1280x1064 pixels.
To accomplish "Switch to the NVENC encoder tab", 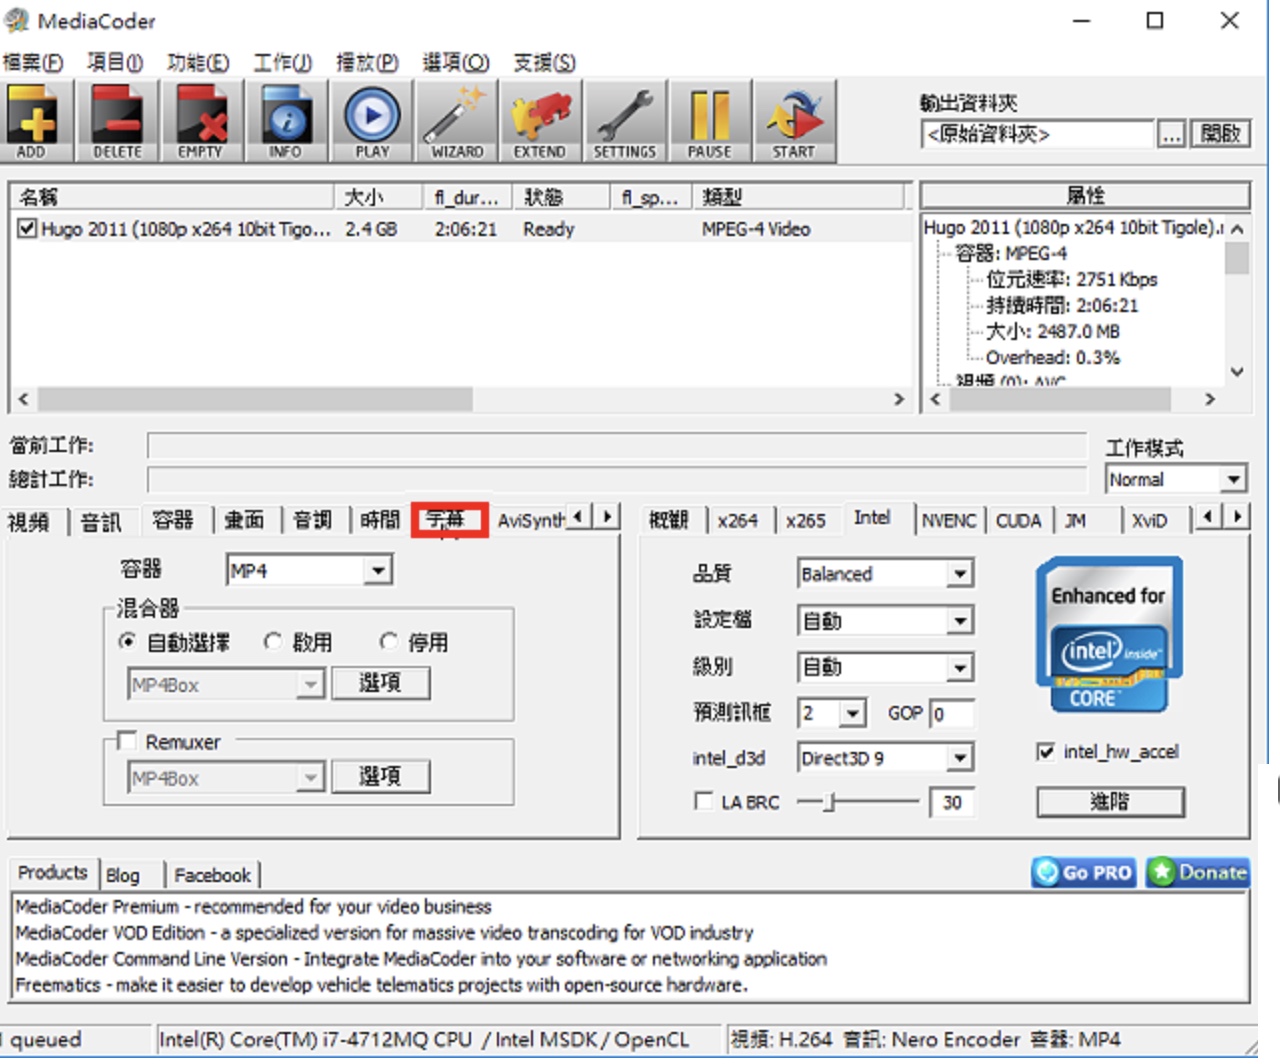I will [x=949, y=521].
